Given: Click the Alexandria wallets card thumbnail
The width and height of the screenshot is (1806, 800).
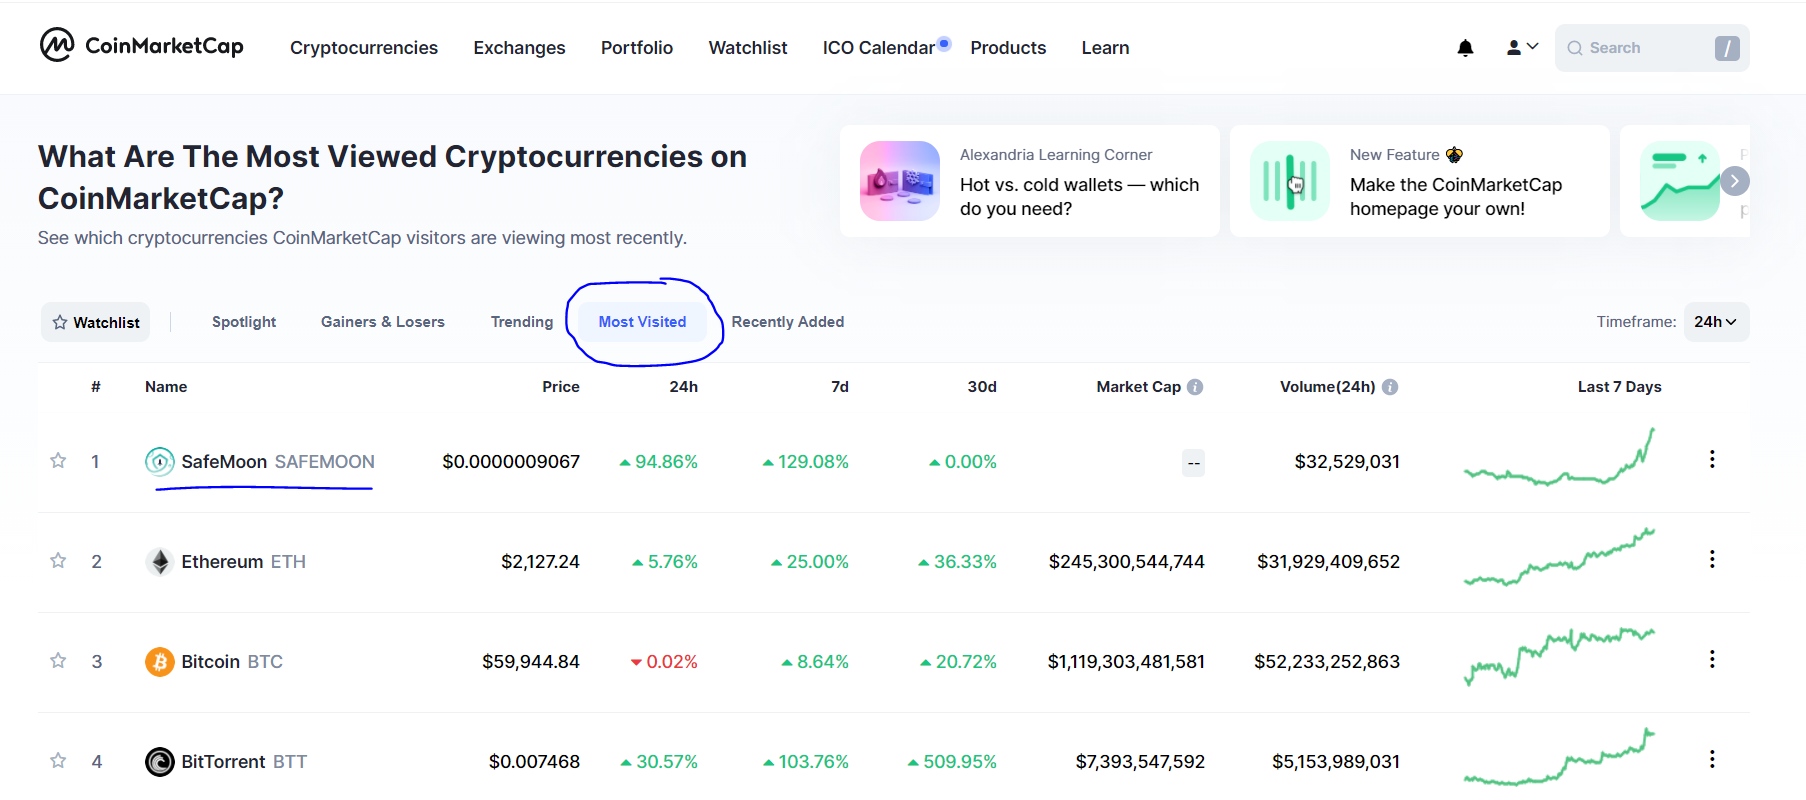Looking at the screenshot, I should 900,181.
